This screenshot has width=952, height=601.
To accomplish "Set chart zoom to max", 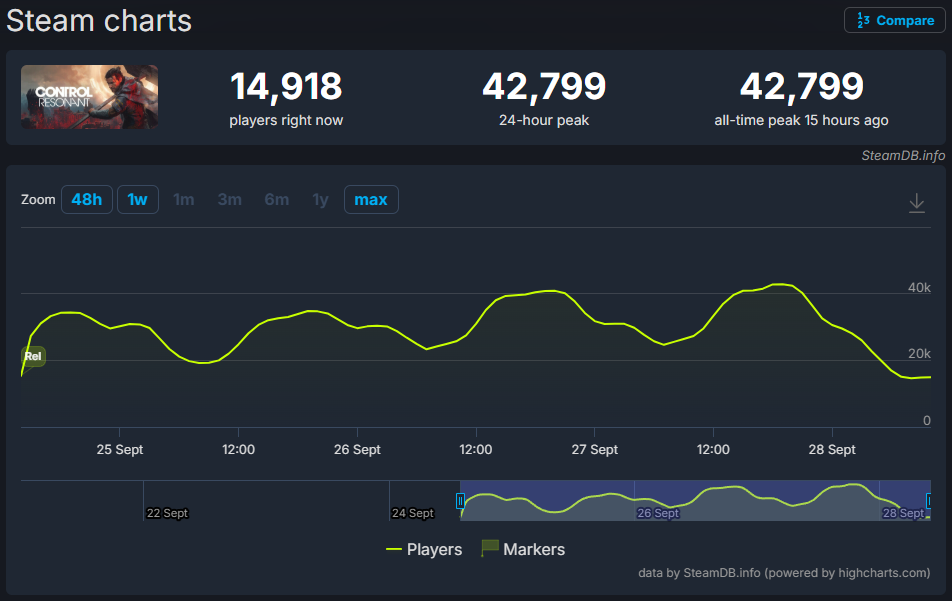I will pos(371,200).
